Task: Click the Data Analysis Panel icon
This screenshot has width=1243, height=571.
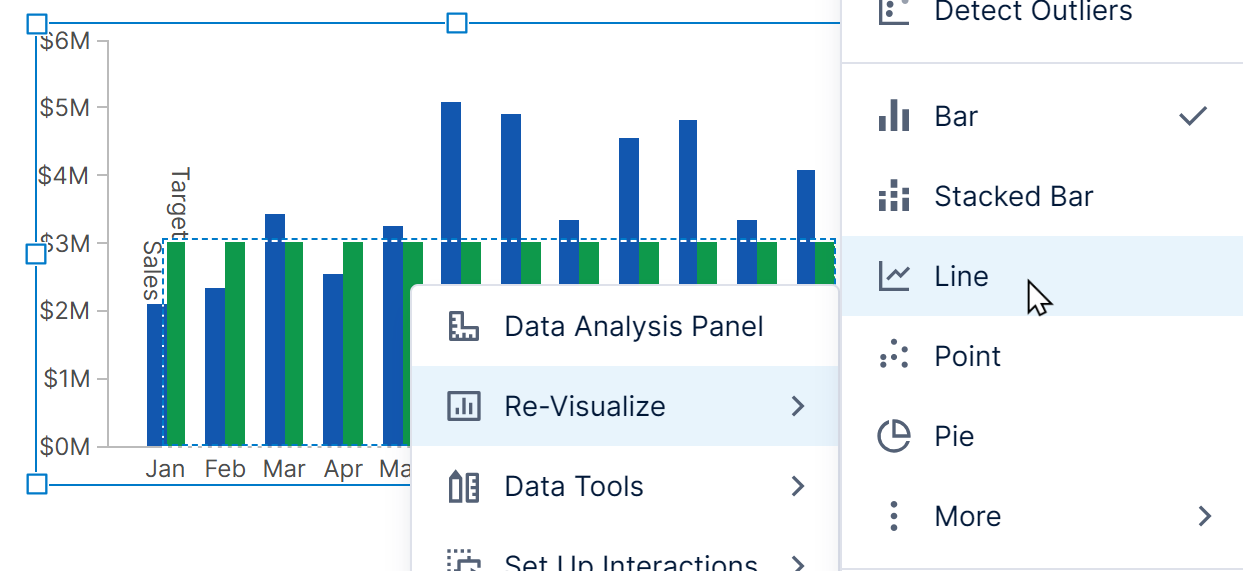Action: [x=463, y=326]
